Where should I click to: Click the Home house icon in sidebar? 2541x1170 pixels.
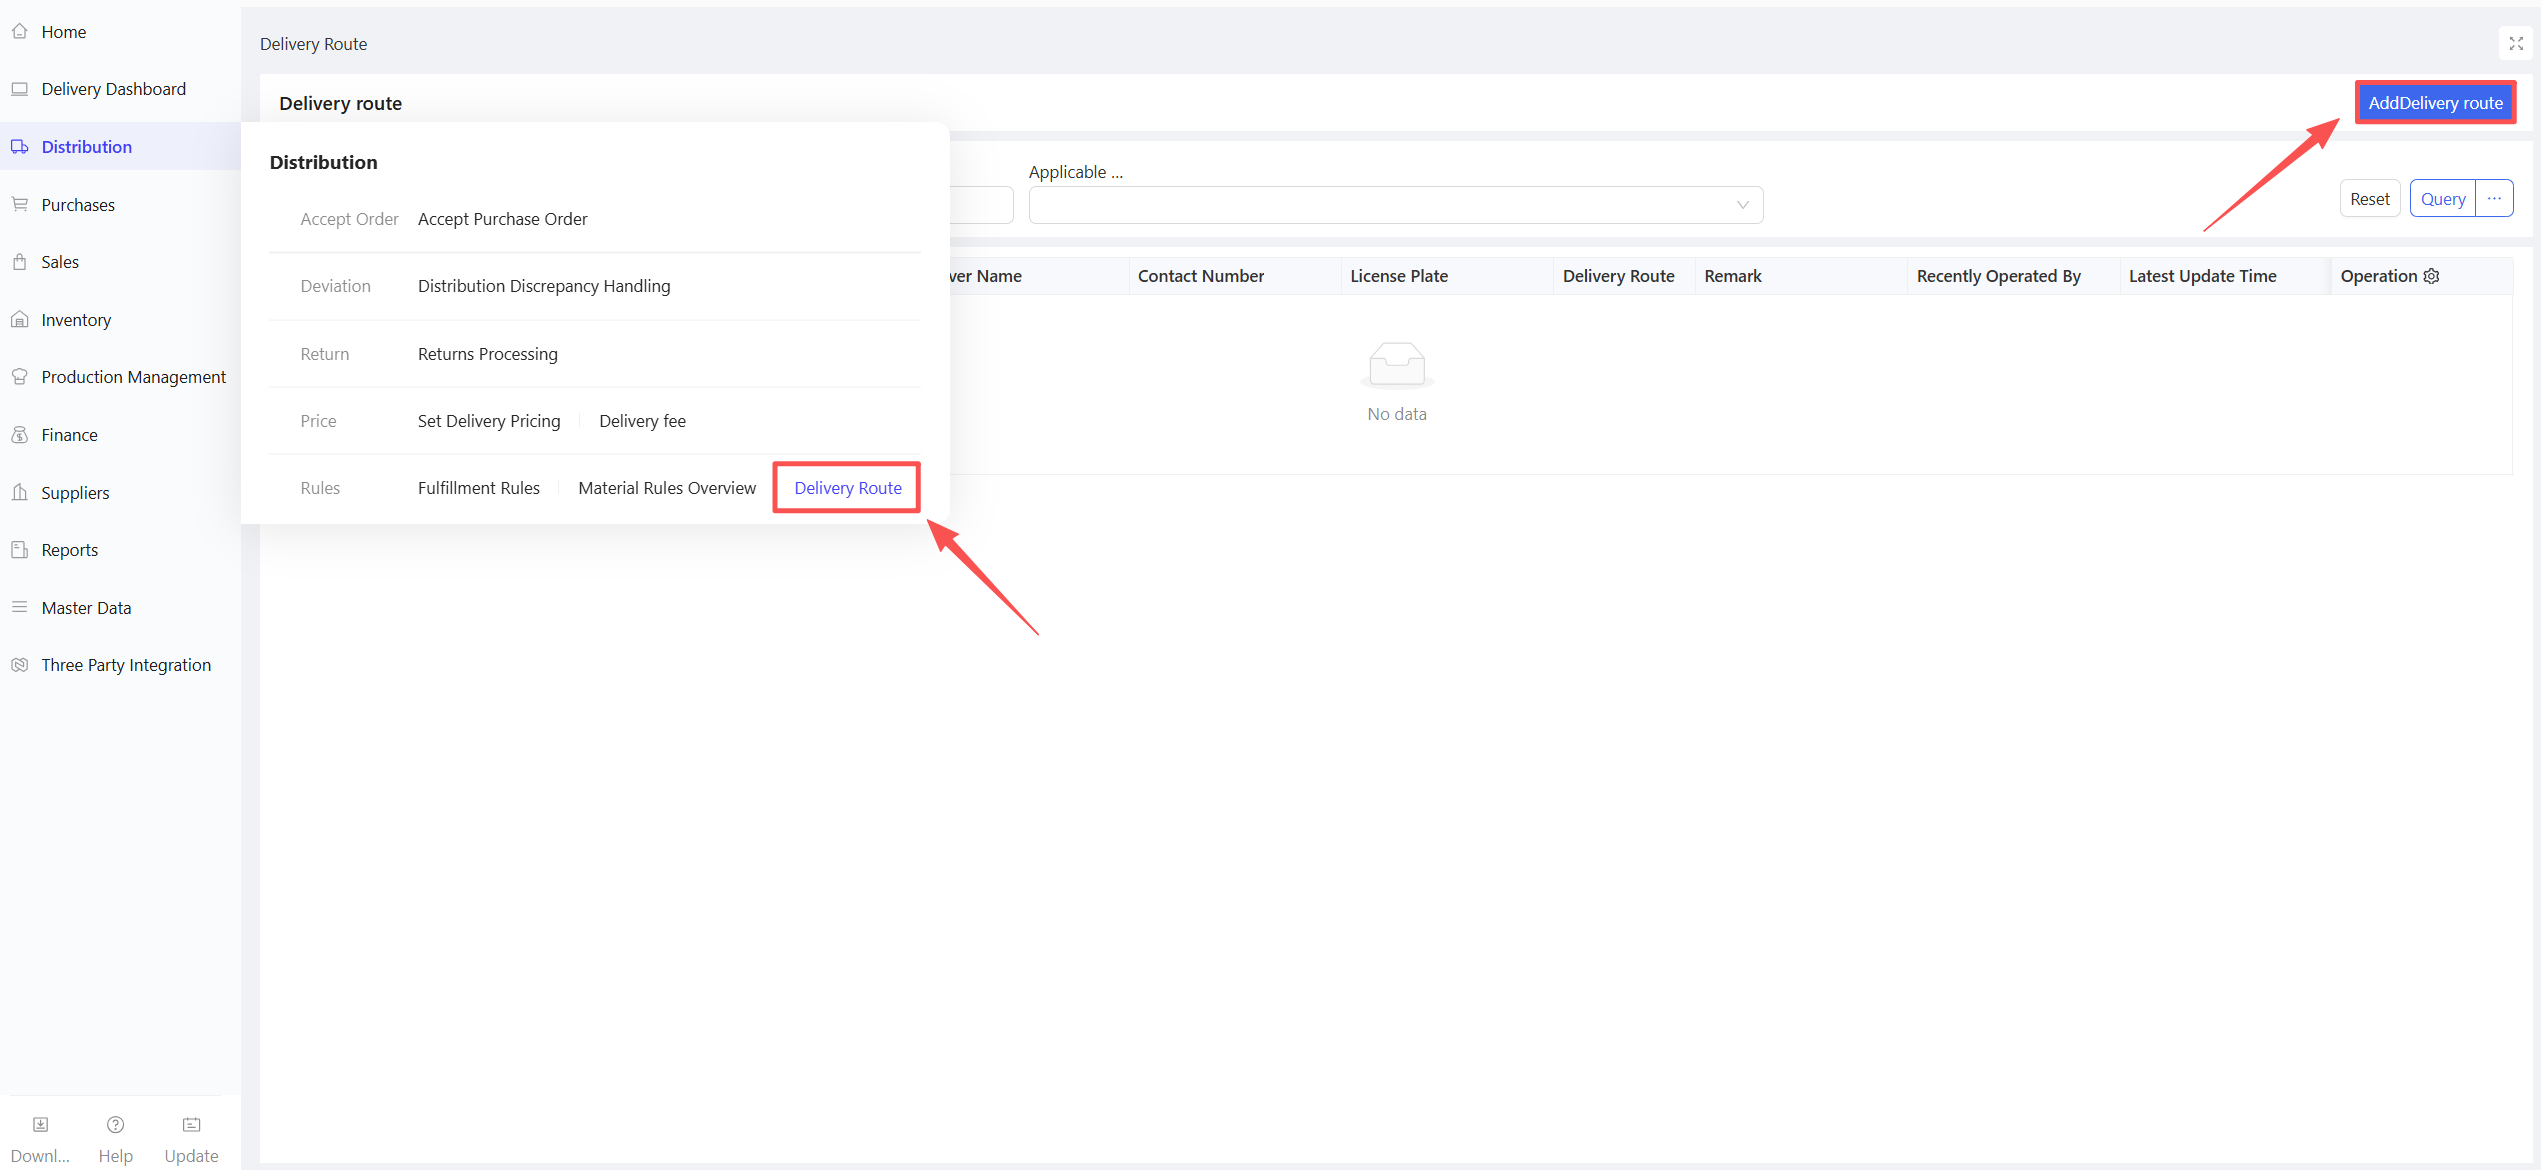20,31
